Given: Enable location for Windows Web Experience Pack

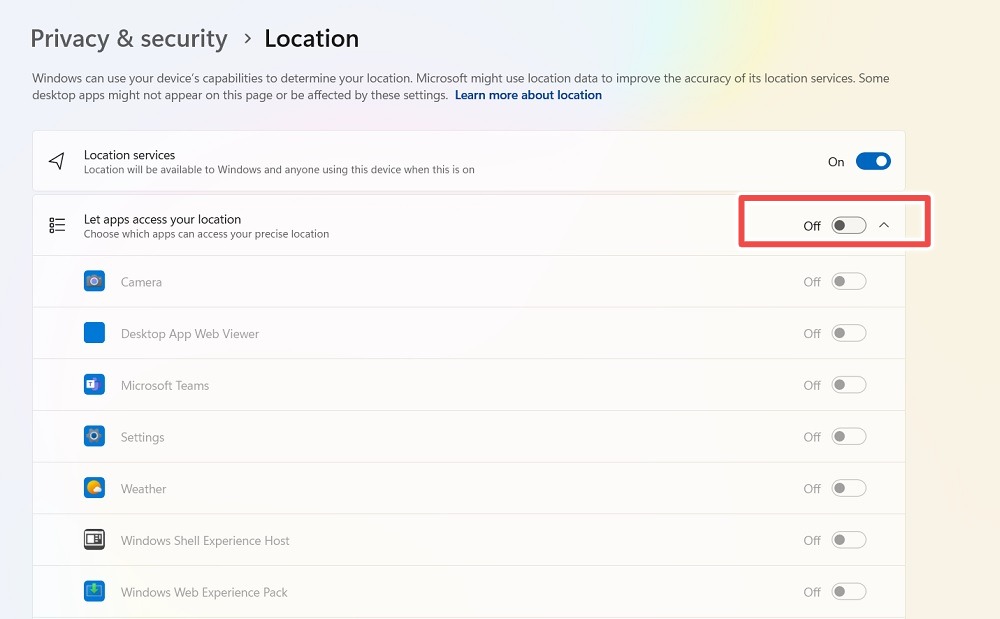Looking at the screenshot, I should (x=849, y=591).
